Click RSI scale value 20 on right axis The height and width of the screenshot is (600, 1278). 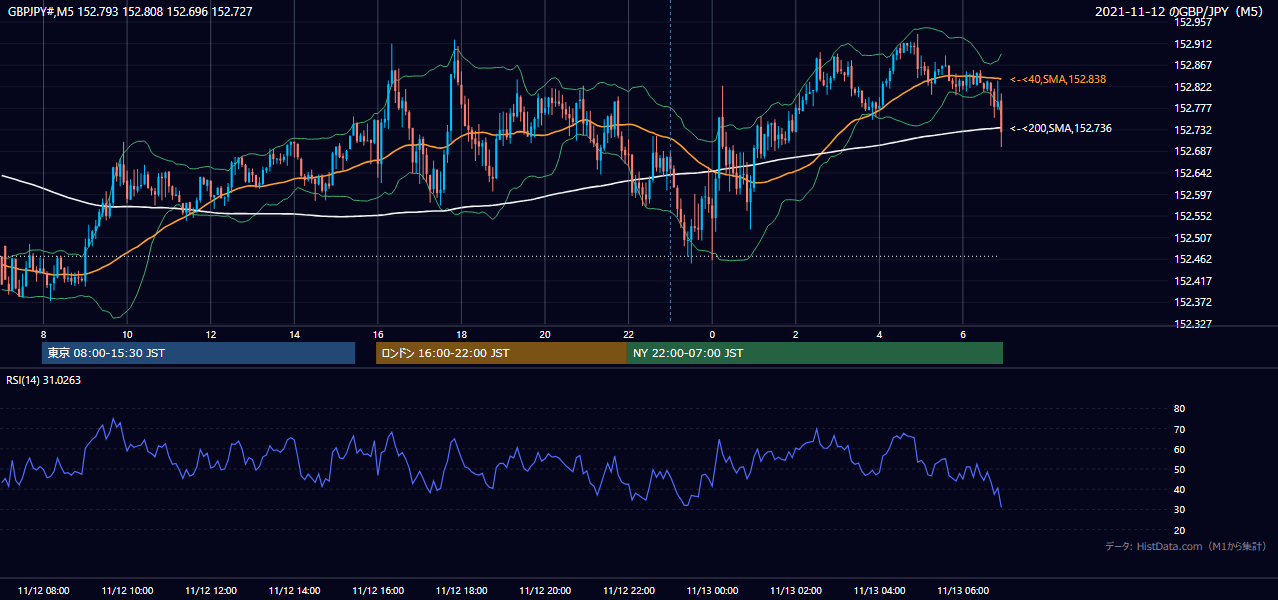tap(1179, 530)
